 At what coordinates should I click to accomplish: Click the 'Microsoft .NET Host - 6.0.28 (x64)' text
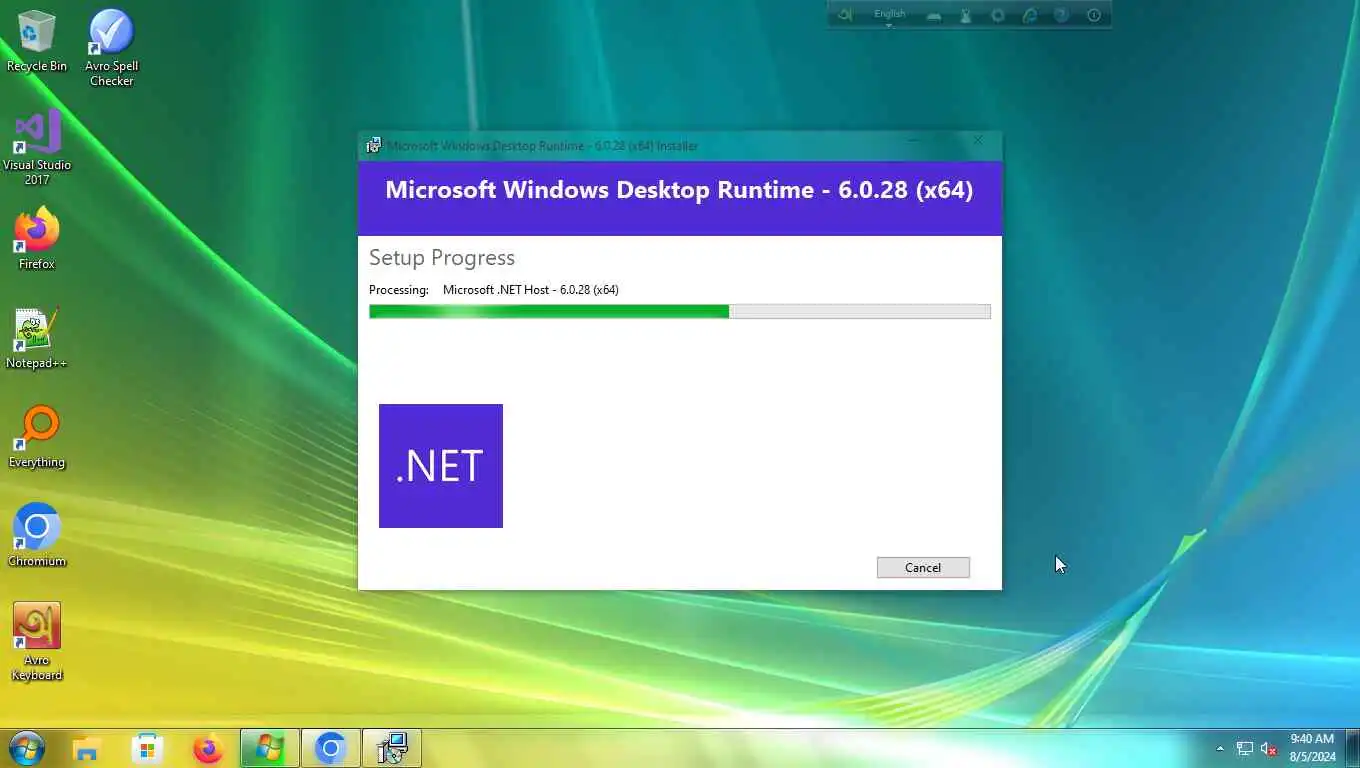531,290
